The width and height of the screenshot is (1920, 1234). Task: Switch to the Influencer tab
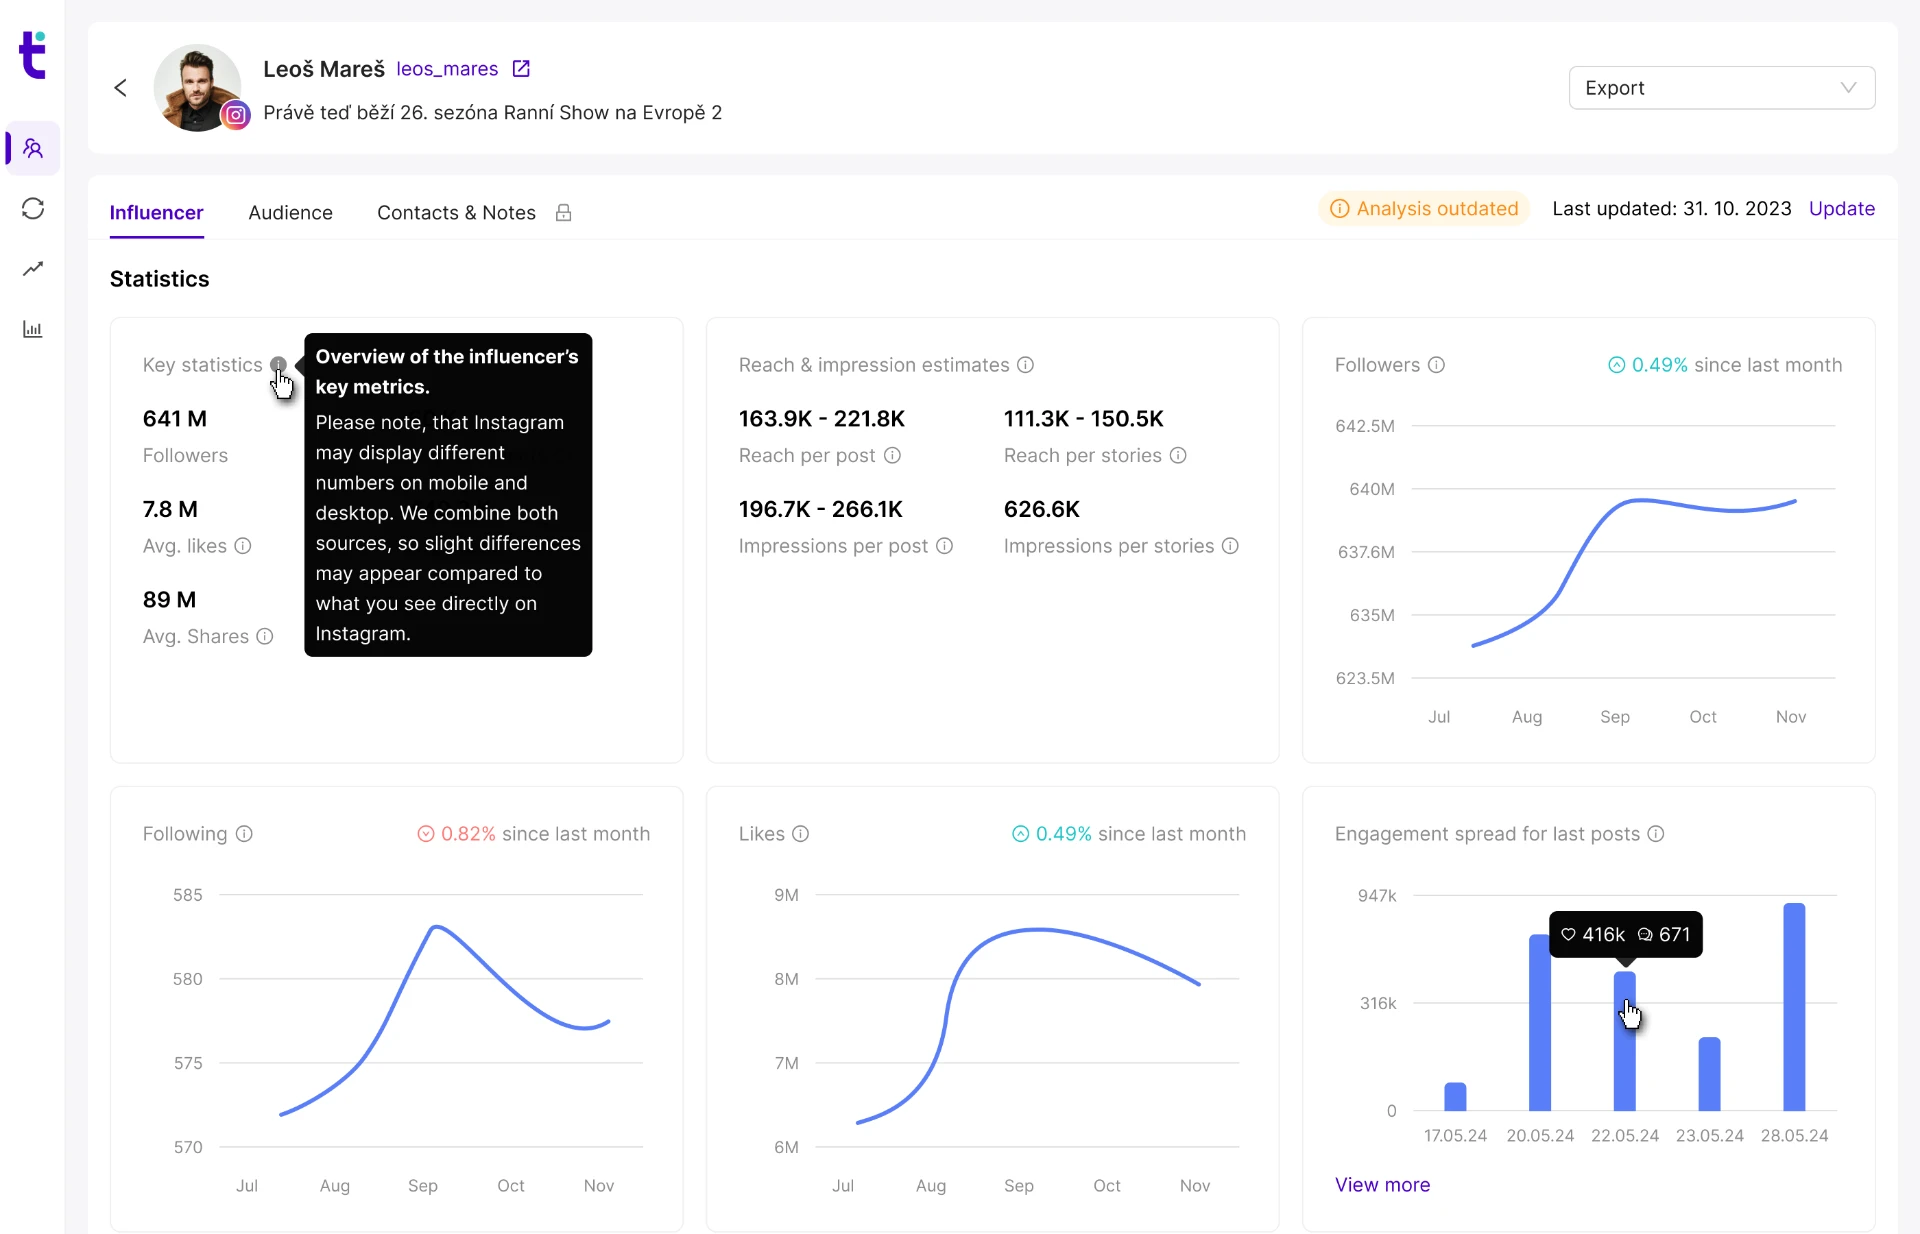pyautogui.click(x=157, y=212)
